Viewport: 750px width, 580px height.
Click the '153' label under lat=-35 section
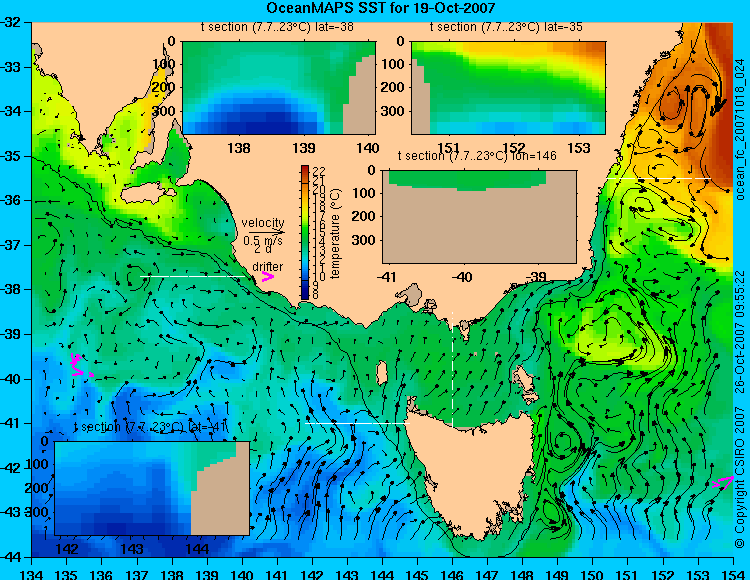pos(579,148)
